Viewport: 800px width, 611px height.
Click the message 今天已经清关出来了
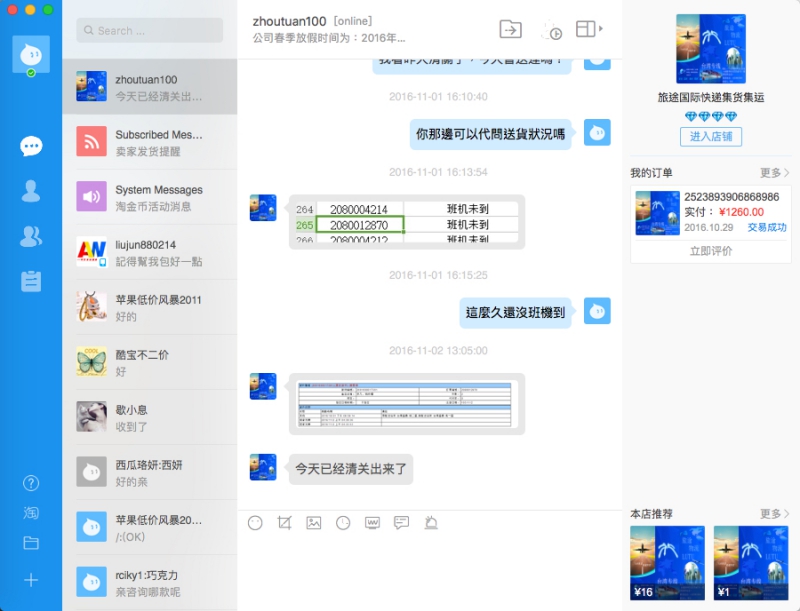[x=351, y=469]
